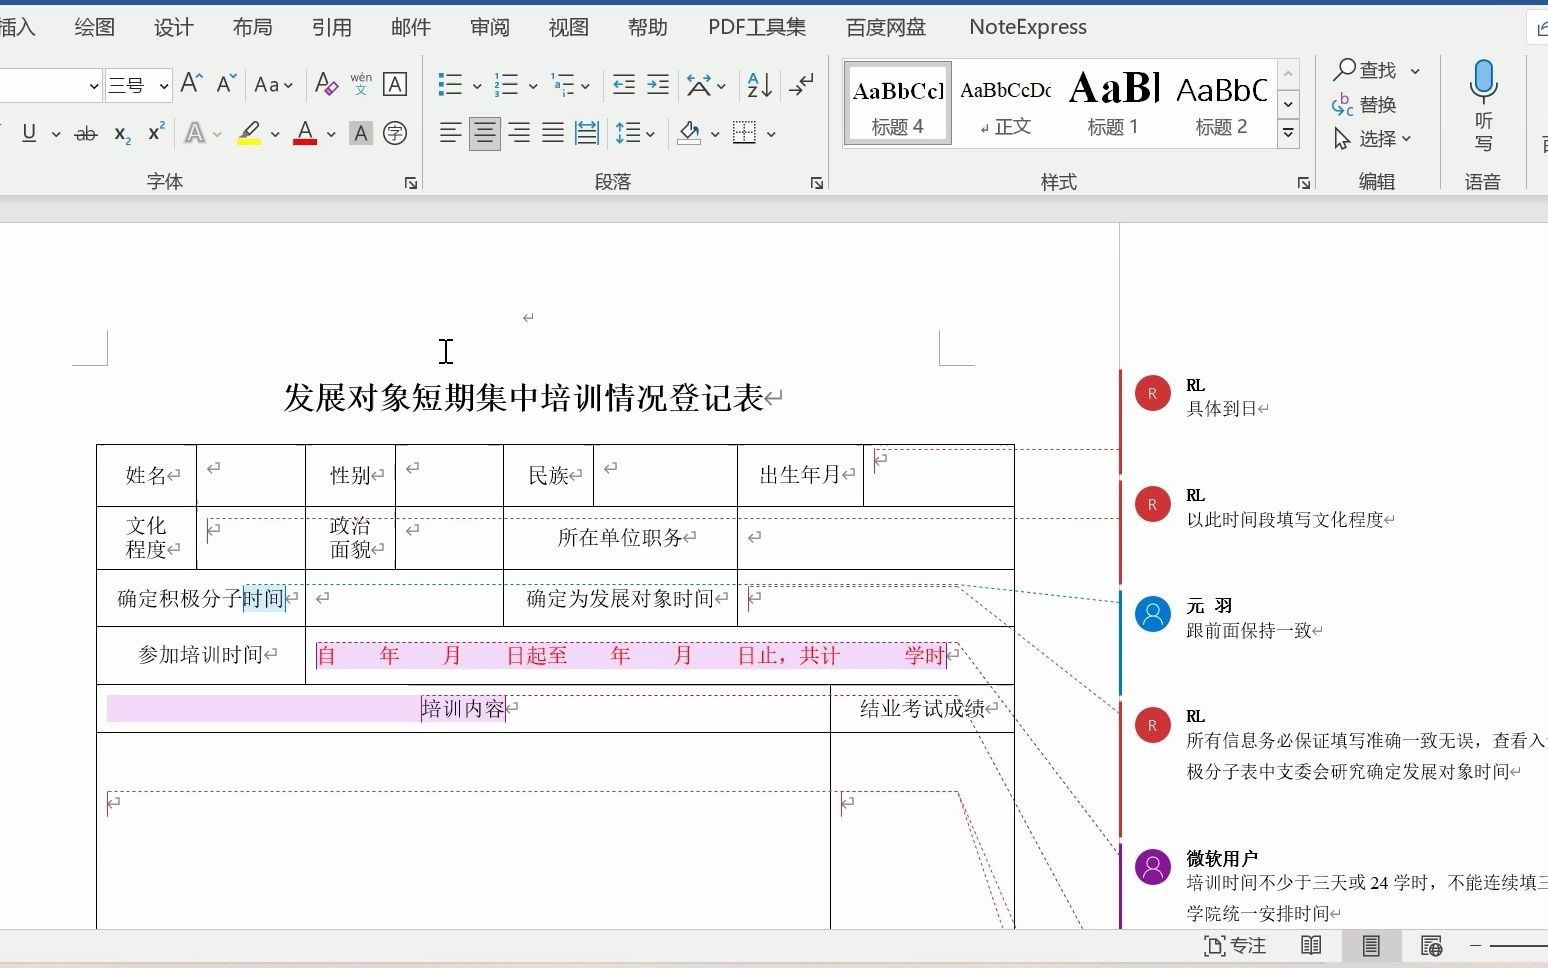Open the PDF工具集 tab
Screen dimensions: 1548x968
coord(756,27)
